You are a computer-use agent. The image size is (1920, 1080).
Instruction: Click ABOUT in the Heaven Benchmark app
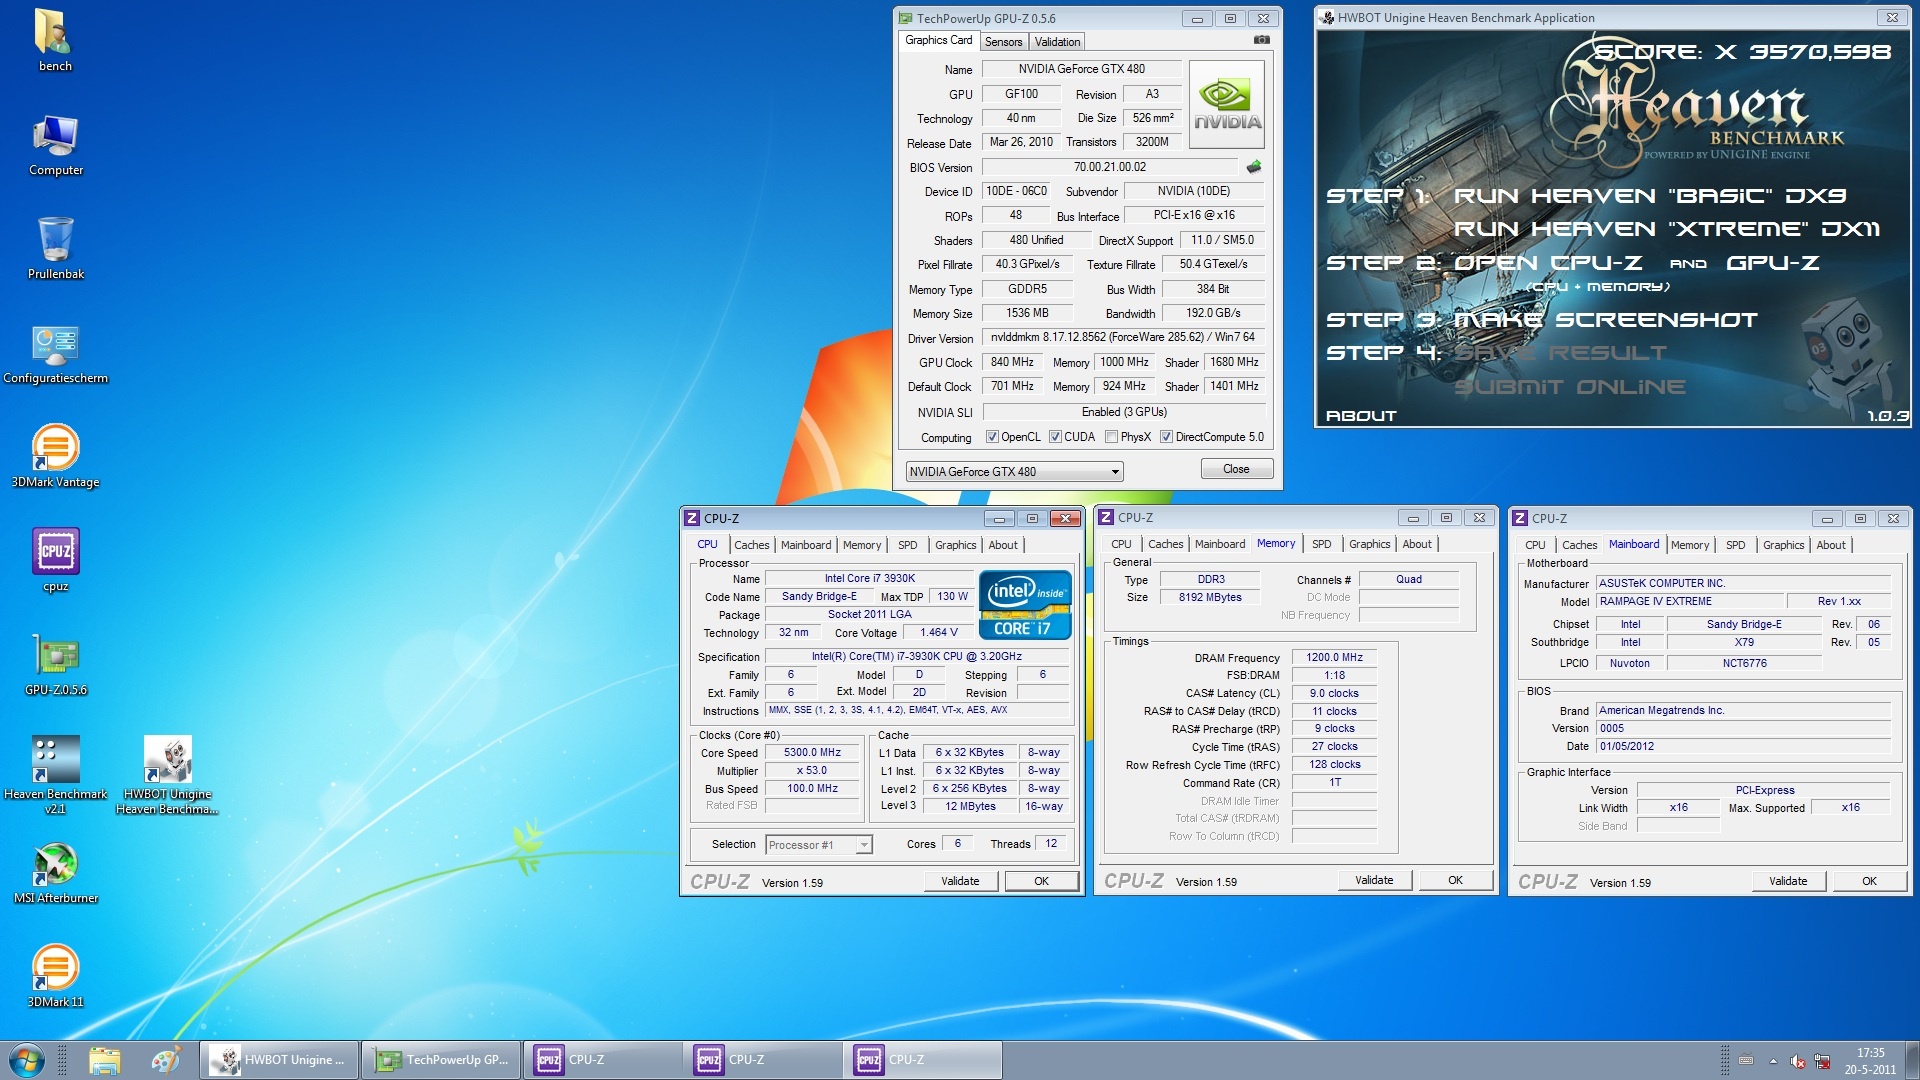(x=1360, y=416)
